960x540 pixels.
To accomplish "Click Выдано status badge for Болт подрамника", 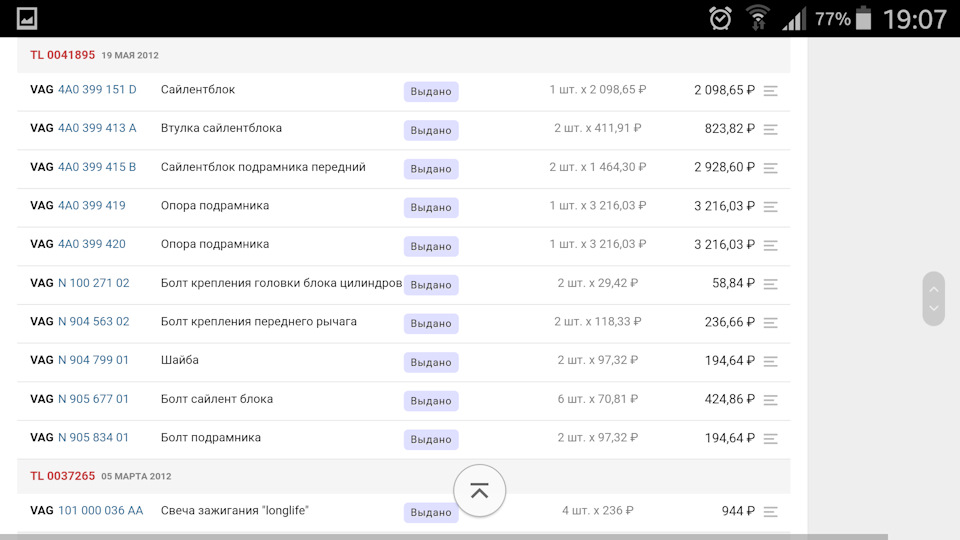I will click(431, 439).
